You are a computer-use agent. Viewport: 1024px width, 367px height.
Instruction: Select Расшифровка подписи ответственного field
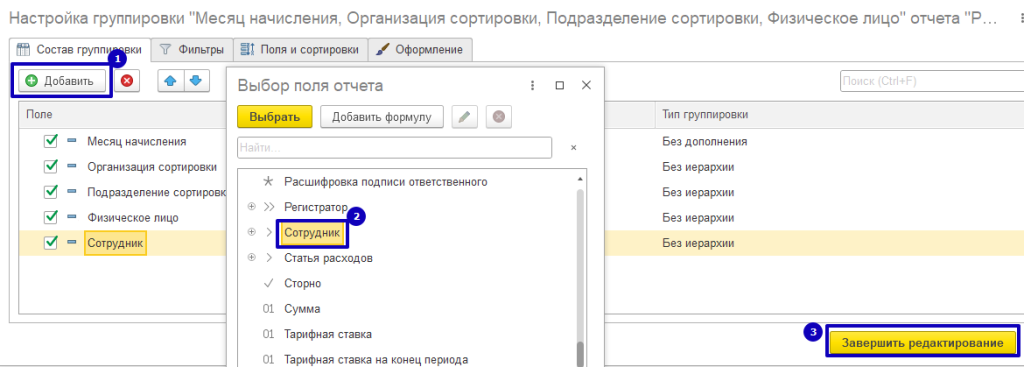pos(386,182)
